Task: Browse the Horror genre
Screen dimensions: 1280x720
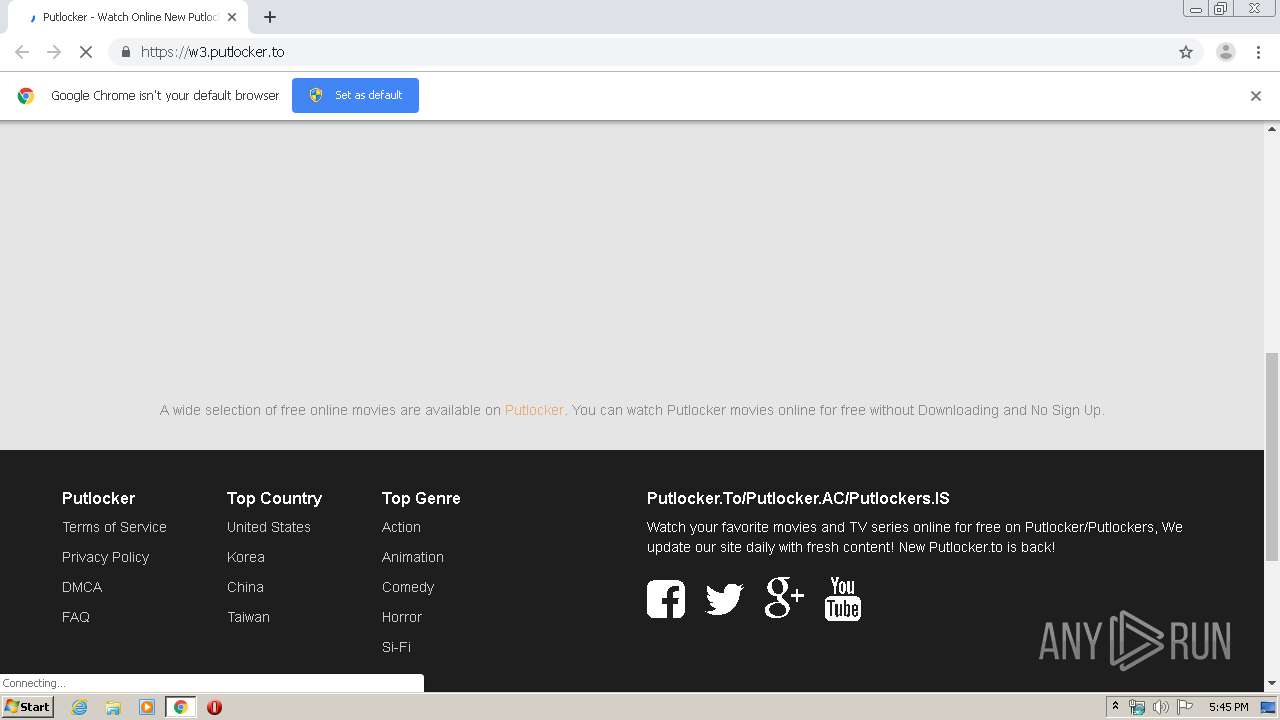Action: click(402, 617)
